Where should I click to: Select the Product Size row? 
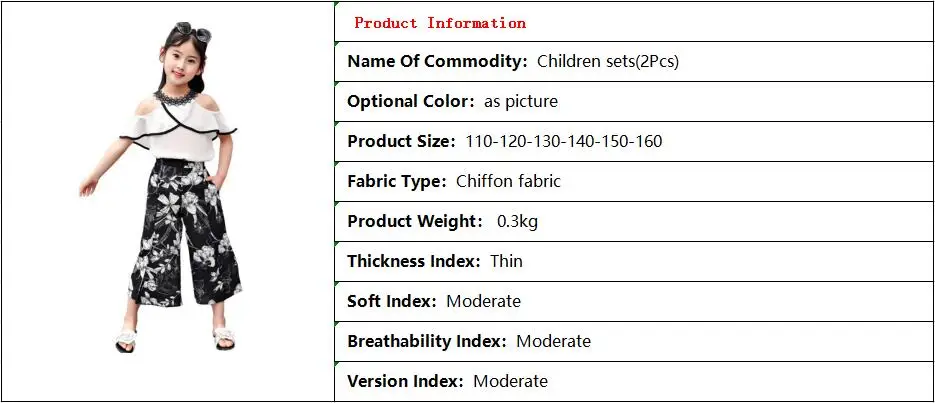634,141
